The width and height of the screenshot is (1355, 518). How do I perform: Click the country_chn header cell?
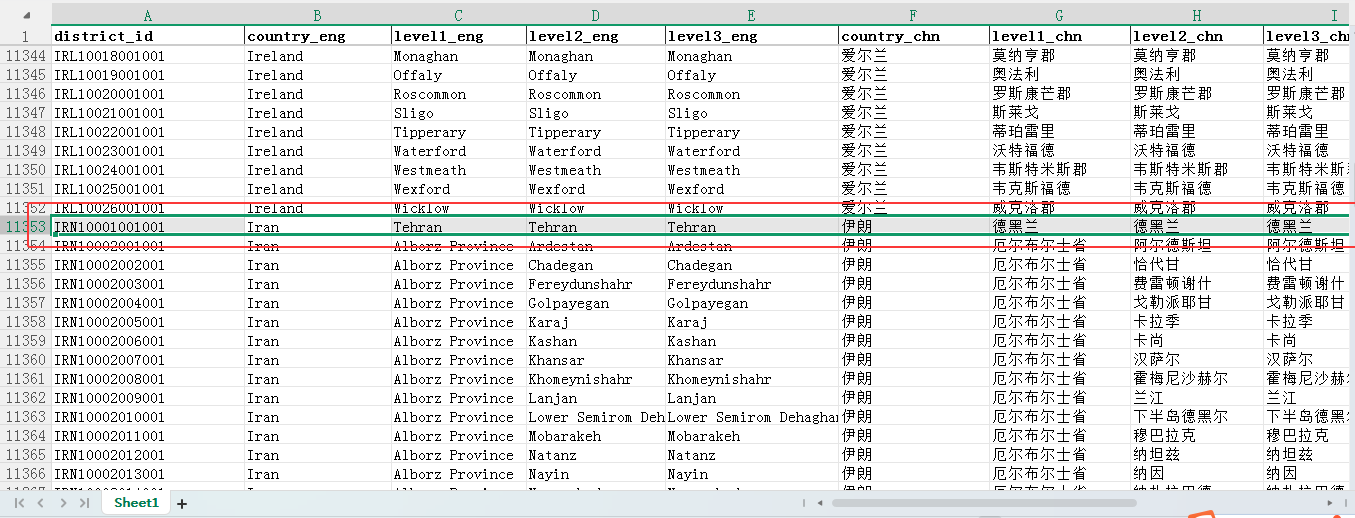pyautogui.click(x=914, y=36)
